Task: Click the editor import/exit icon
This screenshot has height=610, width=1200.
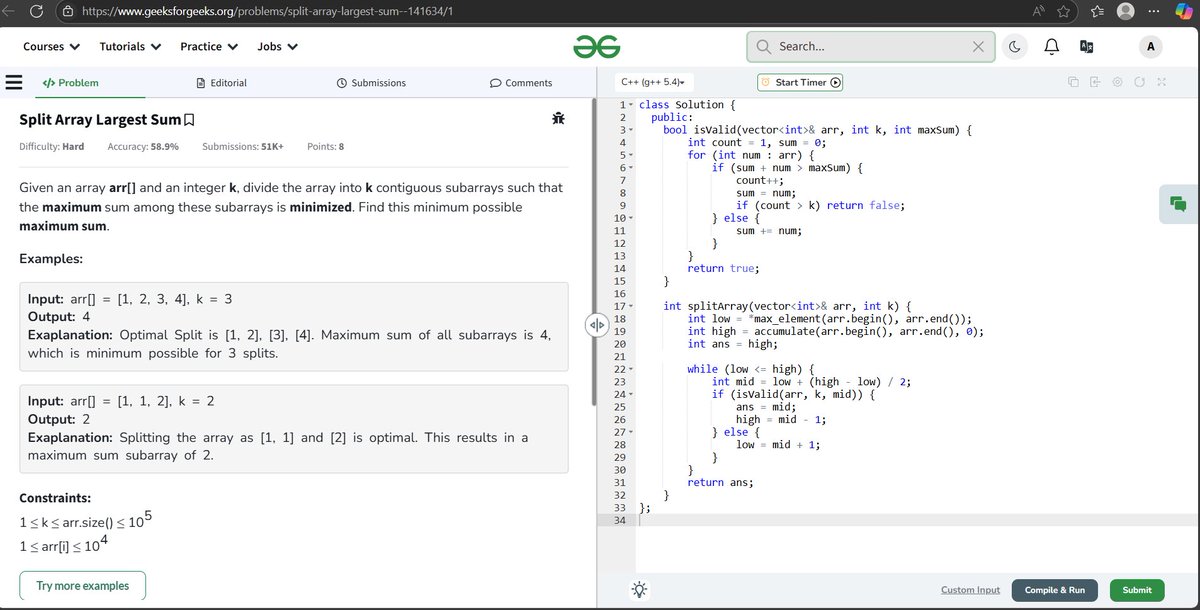Action: (1095, 82)
